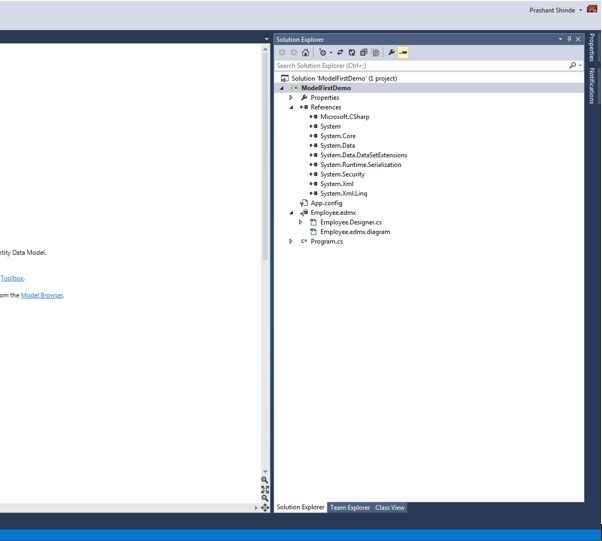Select the System.Core reference
Viewport: 602px width, 541px height.
point(338,136)
